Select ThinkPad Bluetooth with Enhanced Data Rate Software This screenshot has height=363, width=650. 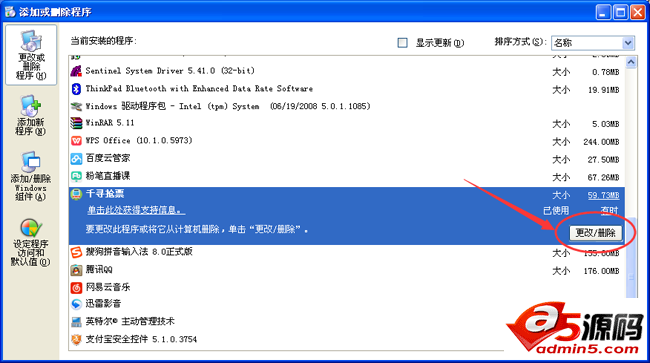199,89
